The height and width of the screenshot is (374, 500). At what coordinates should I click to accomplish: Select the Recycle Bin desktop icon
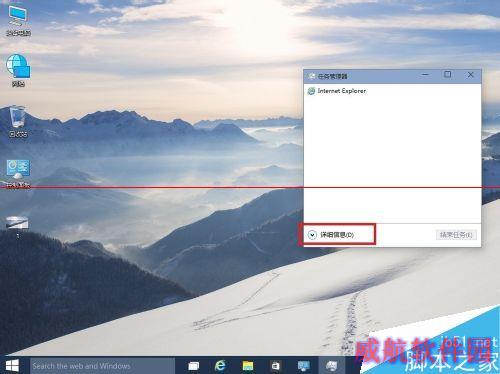point(18,122)
